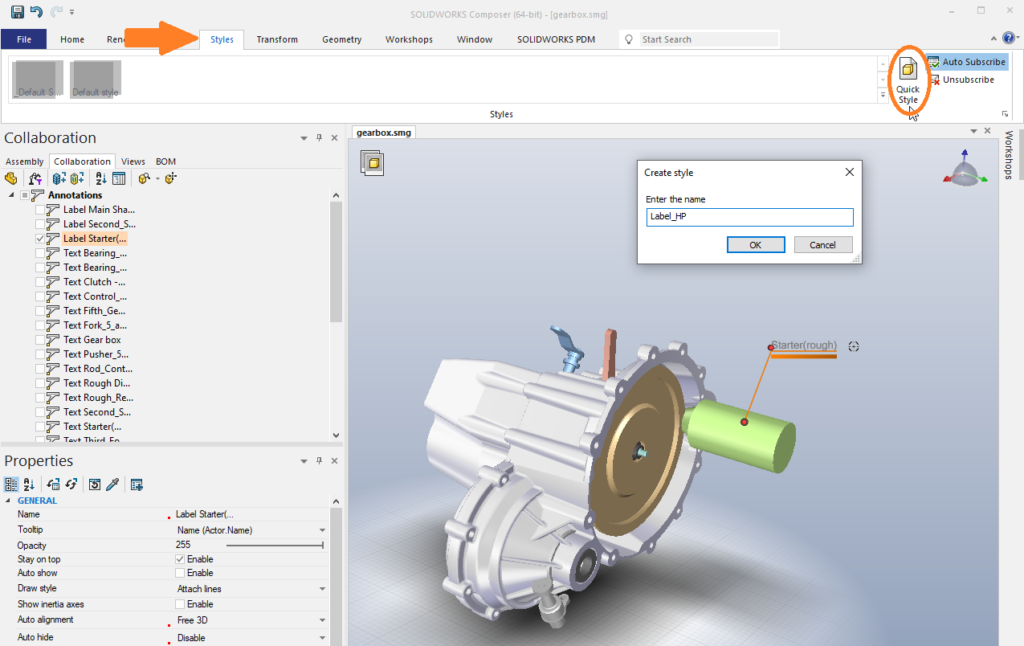The width and height of the screenshot is (1024, 646).
Task: Enable the Auto show checkbox
Action: [x=180, y=573]
